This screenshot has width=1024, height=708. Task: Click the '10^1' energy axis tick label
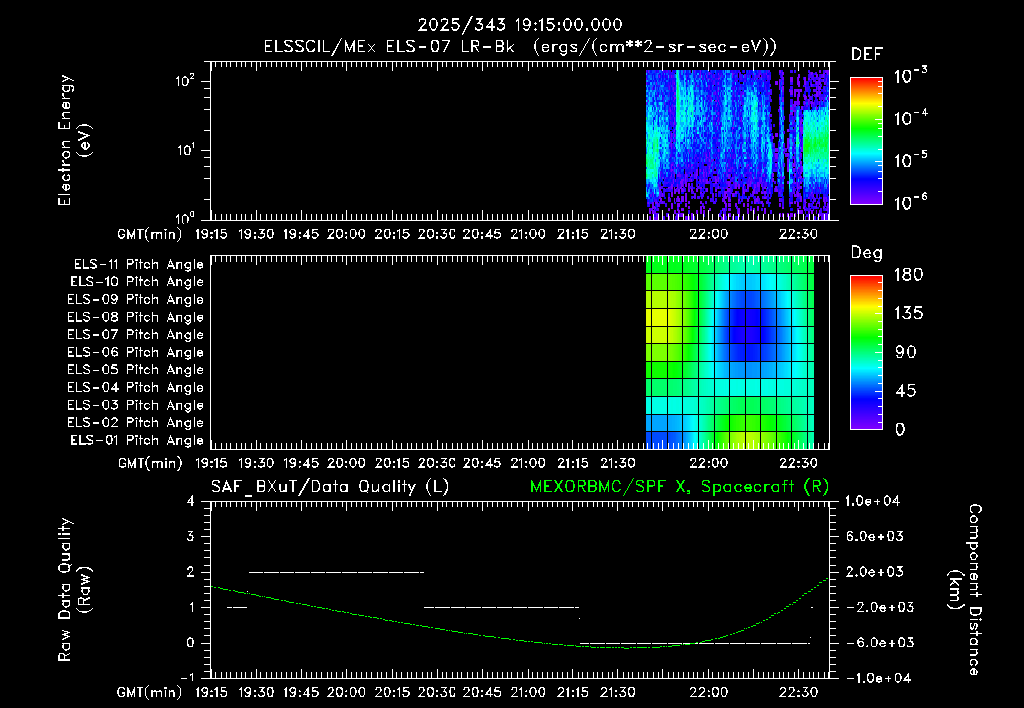(185, 150)
